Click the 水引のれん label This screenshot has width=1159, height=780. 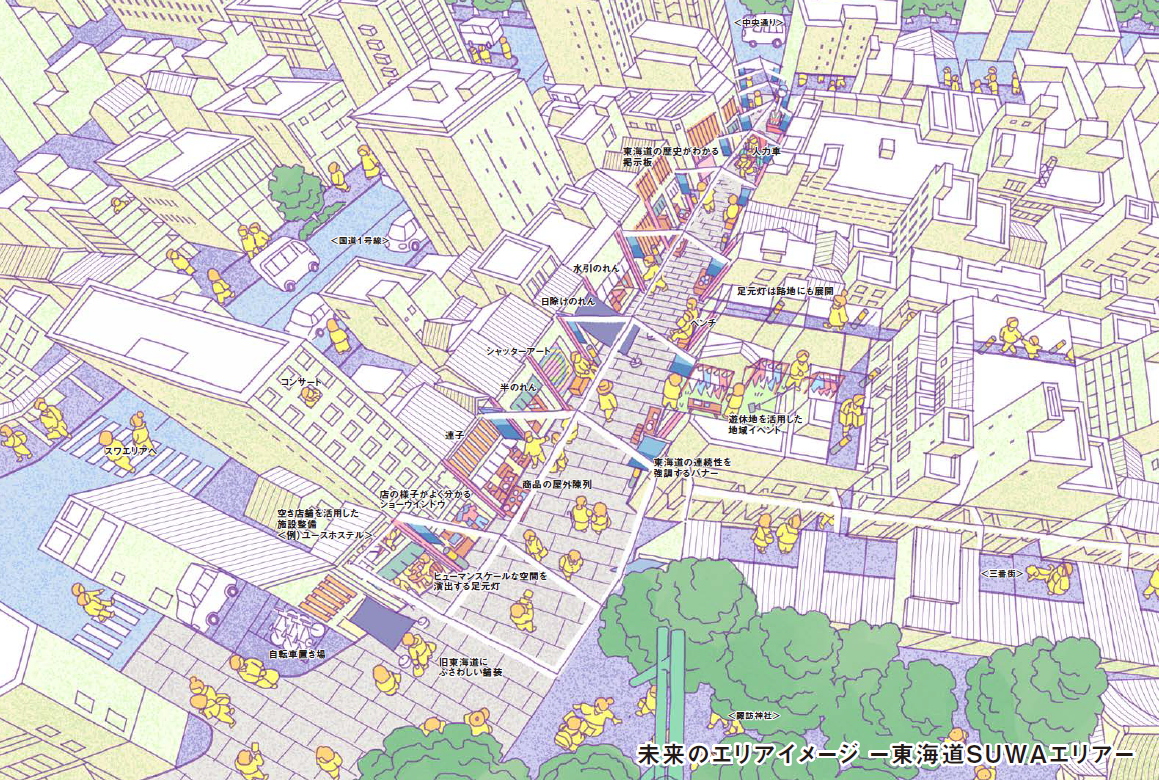[x=597, y=269]
